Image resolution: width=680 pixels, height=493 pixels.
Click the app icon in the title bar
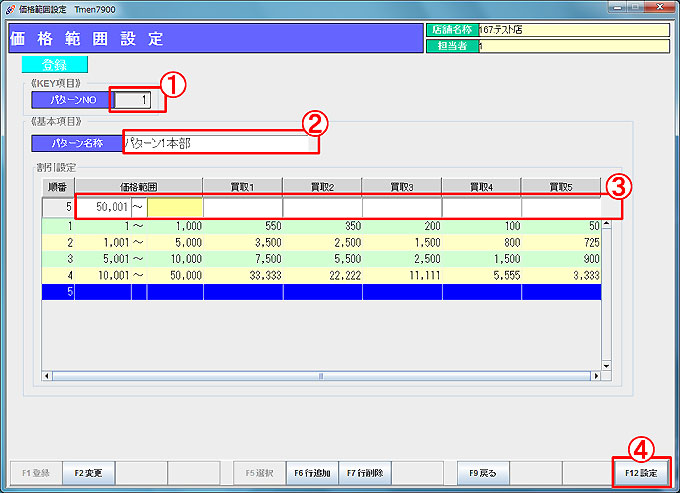click(9, 8)
